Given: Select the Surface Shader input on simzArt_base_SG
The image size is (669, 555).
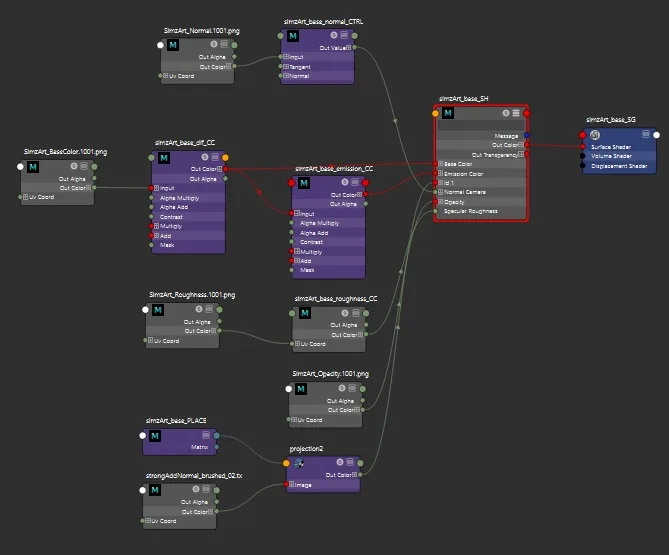Looking at the screenshot, I should (x=611, y=147).
